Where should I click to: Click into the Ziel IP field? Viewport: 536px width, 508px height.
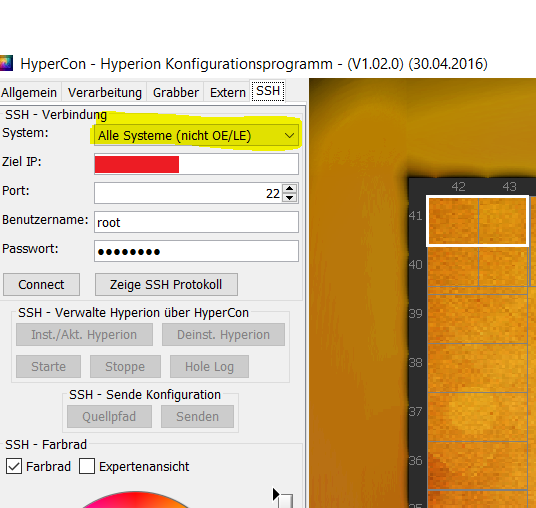click(x=196, y=164)
